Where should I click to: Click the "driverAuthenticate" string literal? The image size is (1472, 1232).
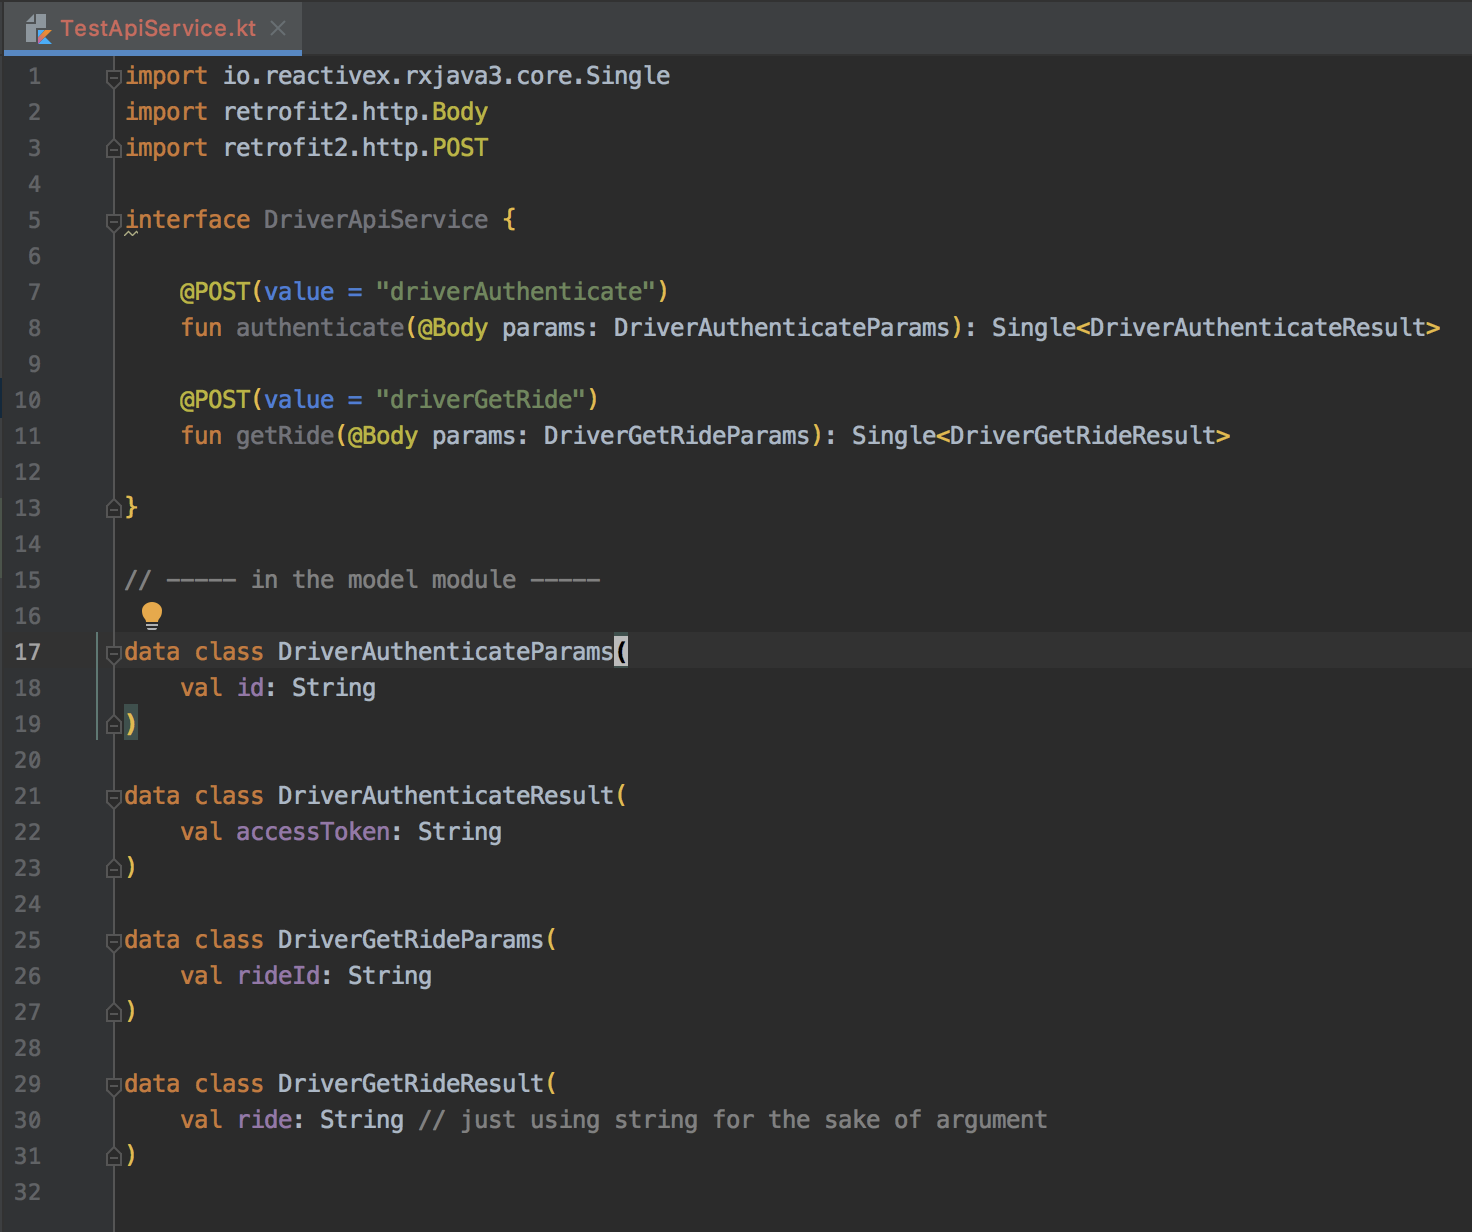pos(515,292)
